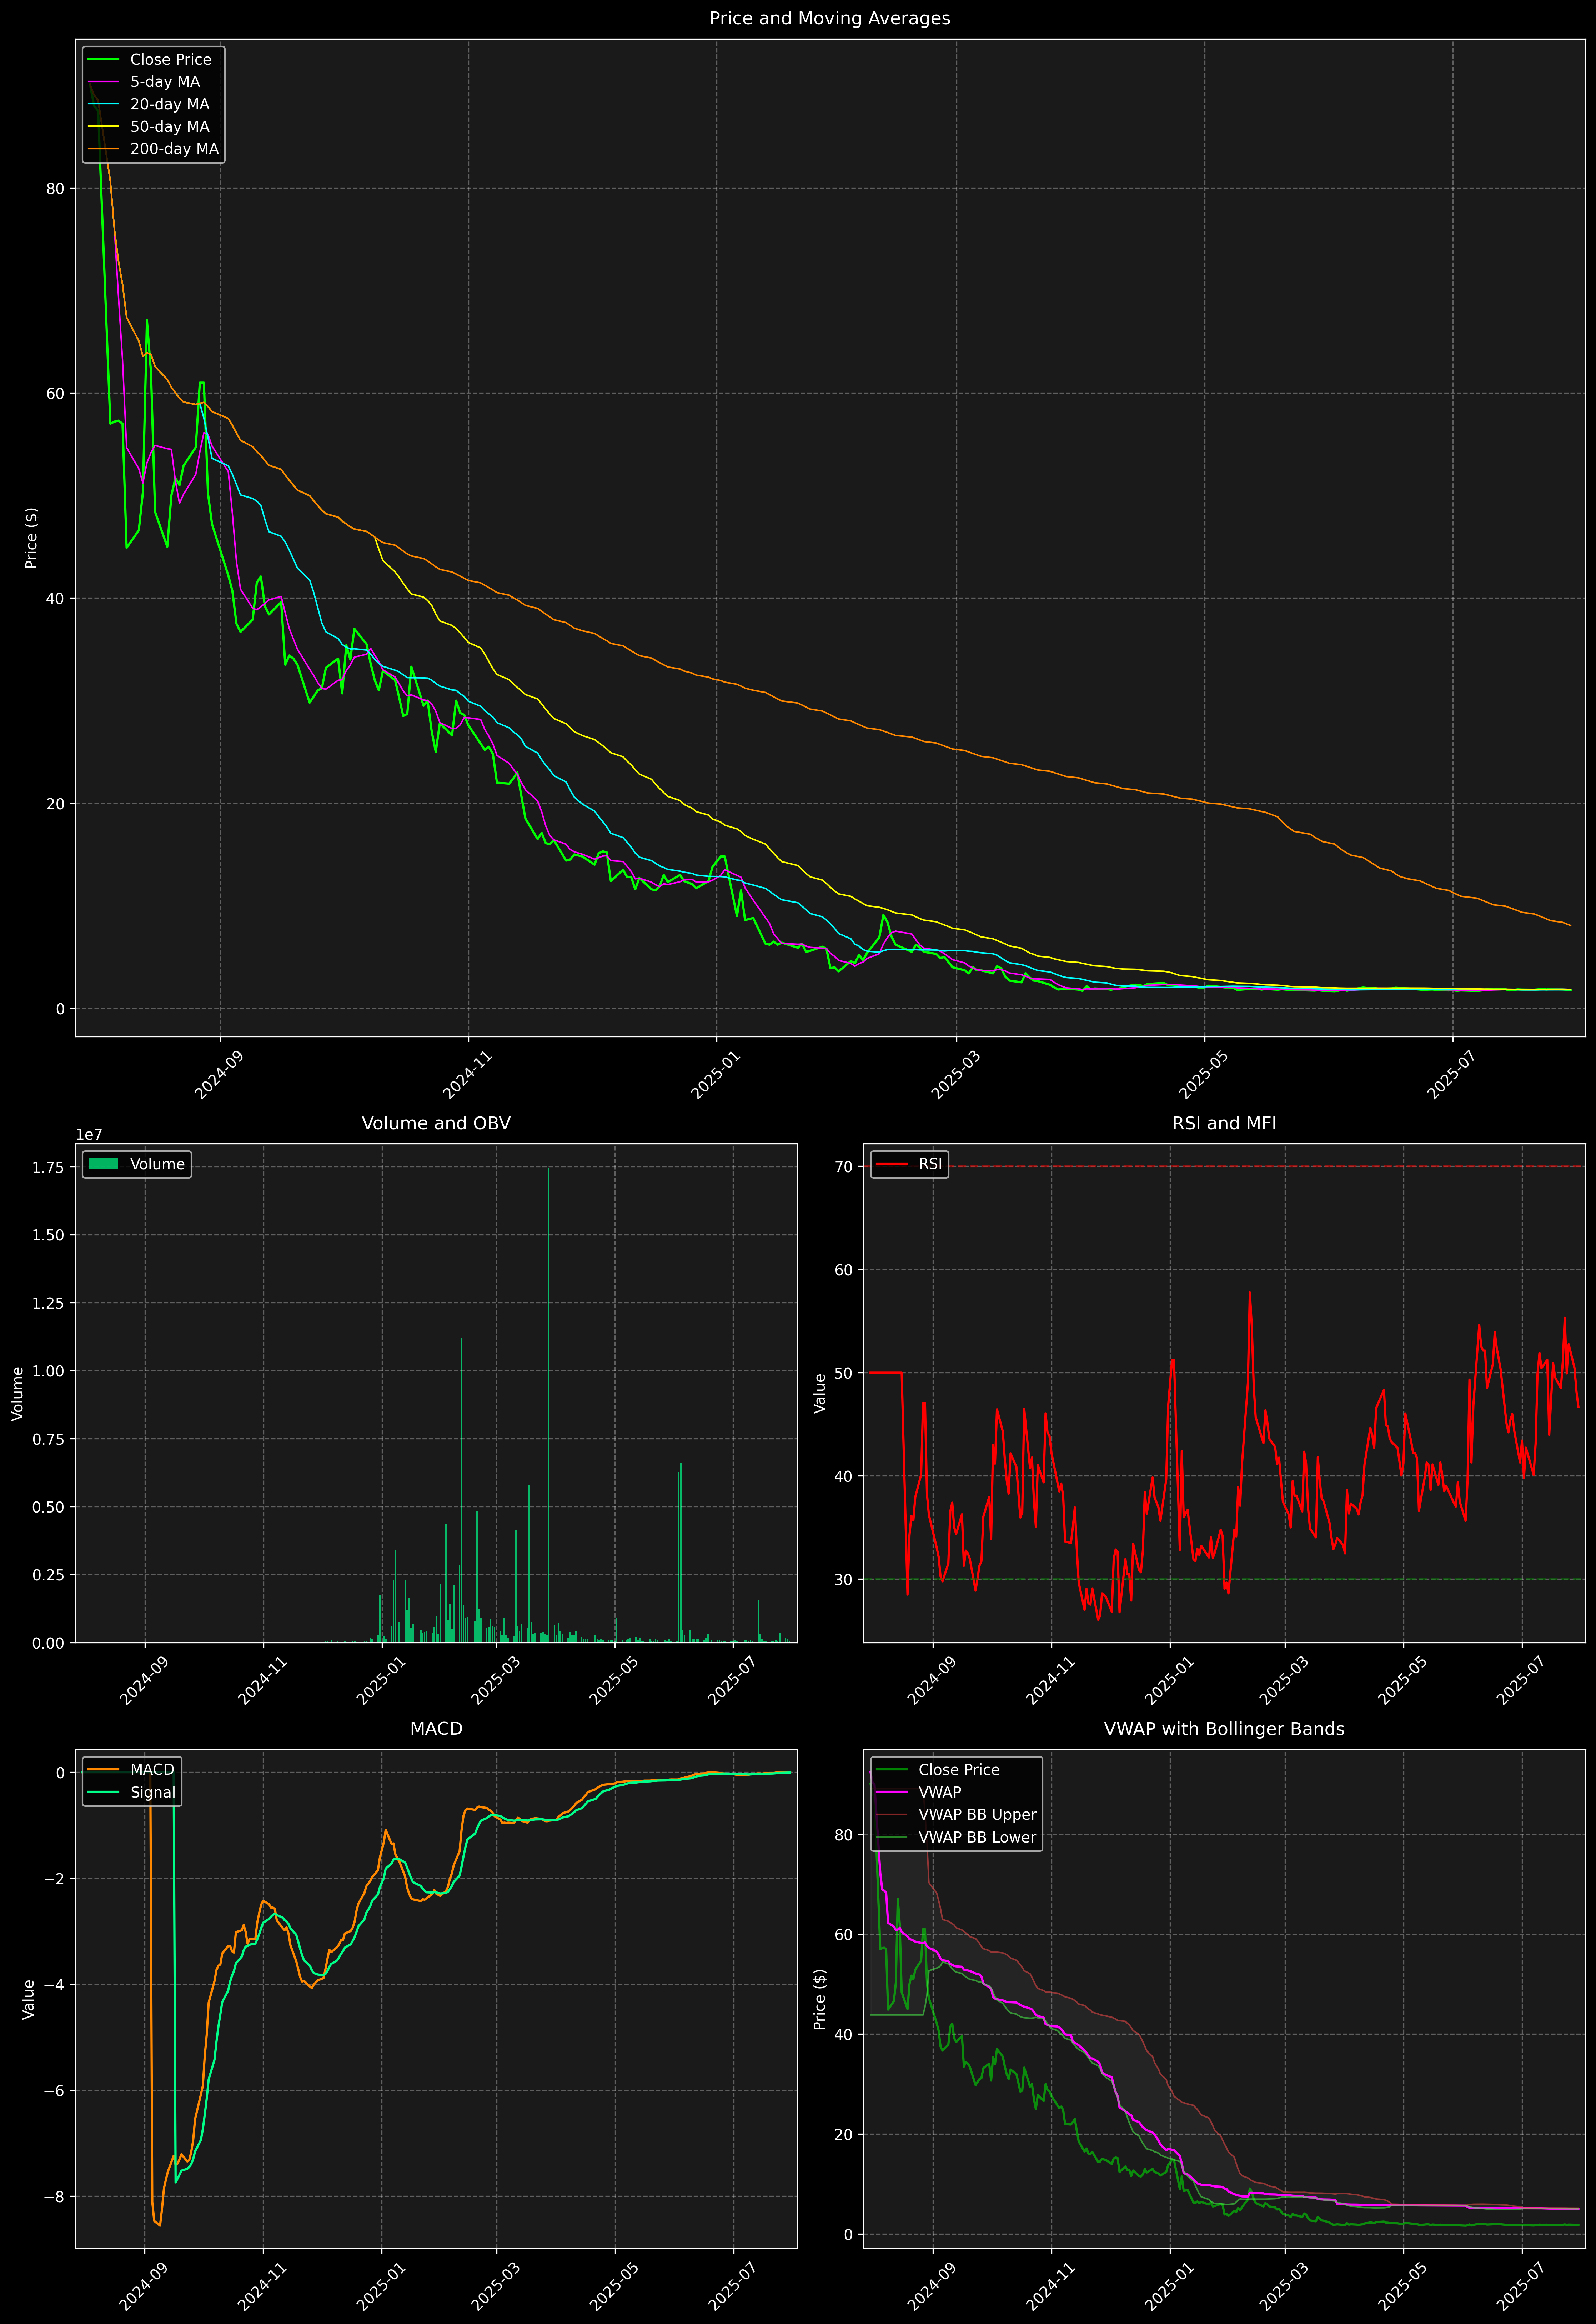Click the −4 tick on MACD chart
Viewport: 1596px width, 2324px height.
[55, 1985]
